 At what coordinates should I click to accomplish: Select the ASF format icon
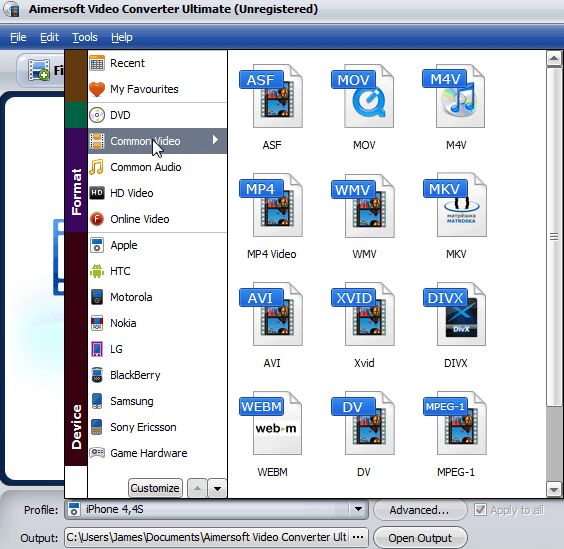(271, 96)
